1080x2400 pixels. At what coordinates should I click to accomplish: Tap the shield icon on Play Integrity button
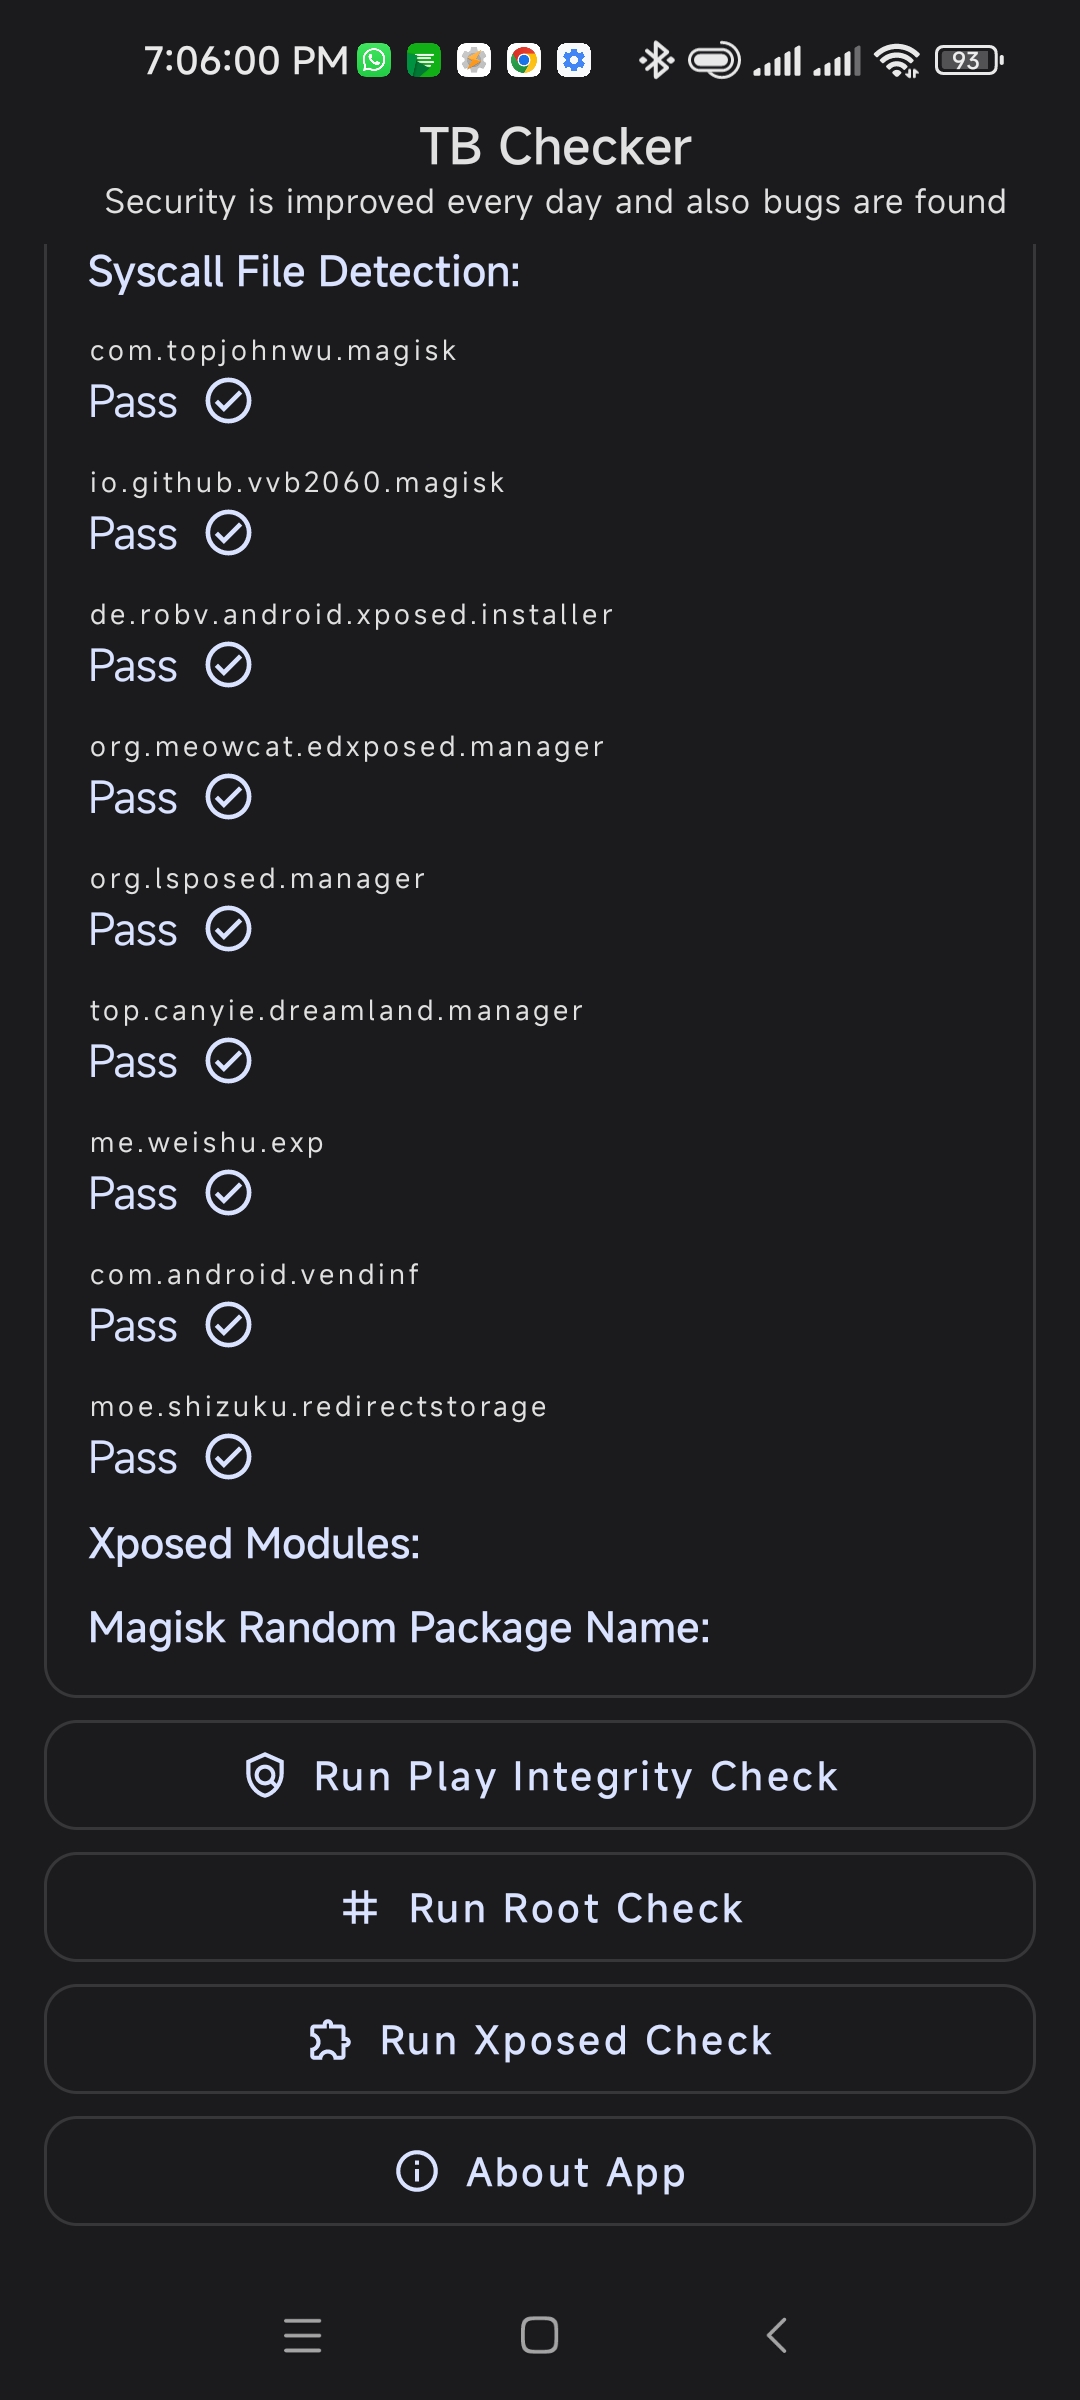(x=265, y=1776)
